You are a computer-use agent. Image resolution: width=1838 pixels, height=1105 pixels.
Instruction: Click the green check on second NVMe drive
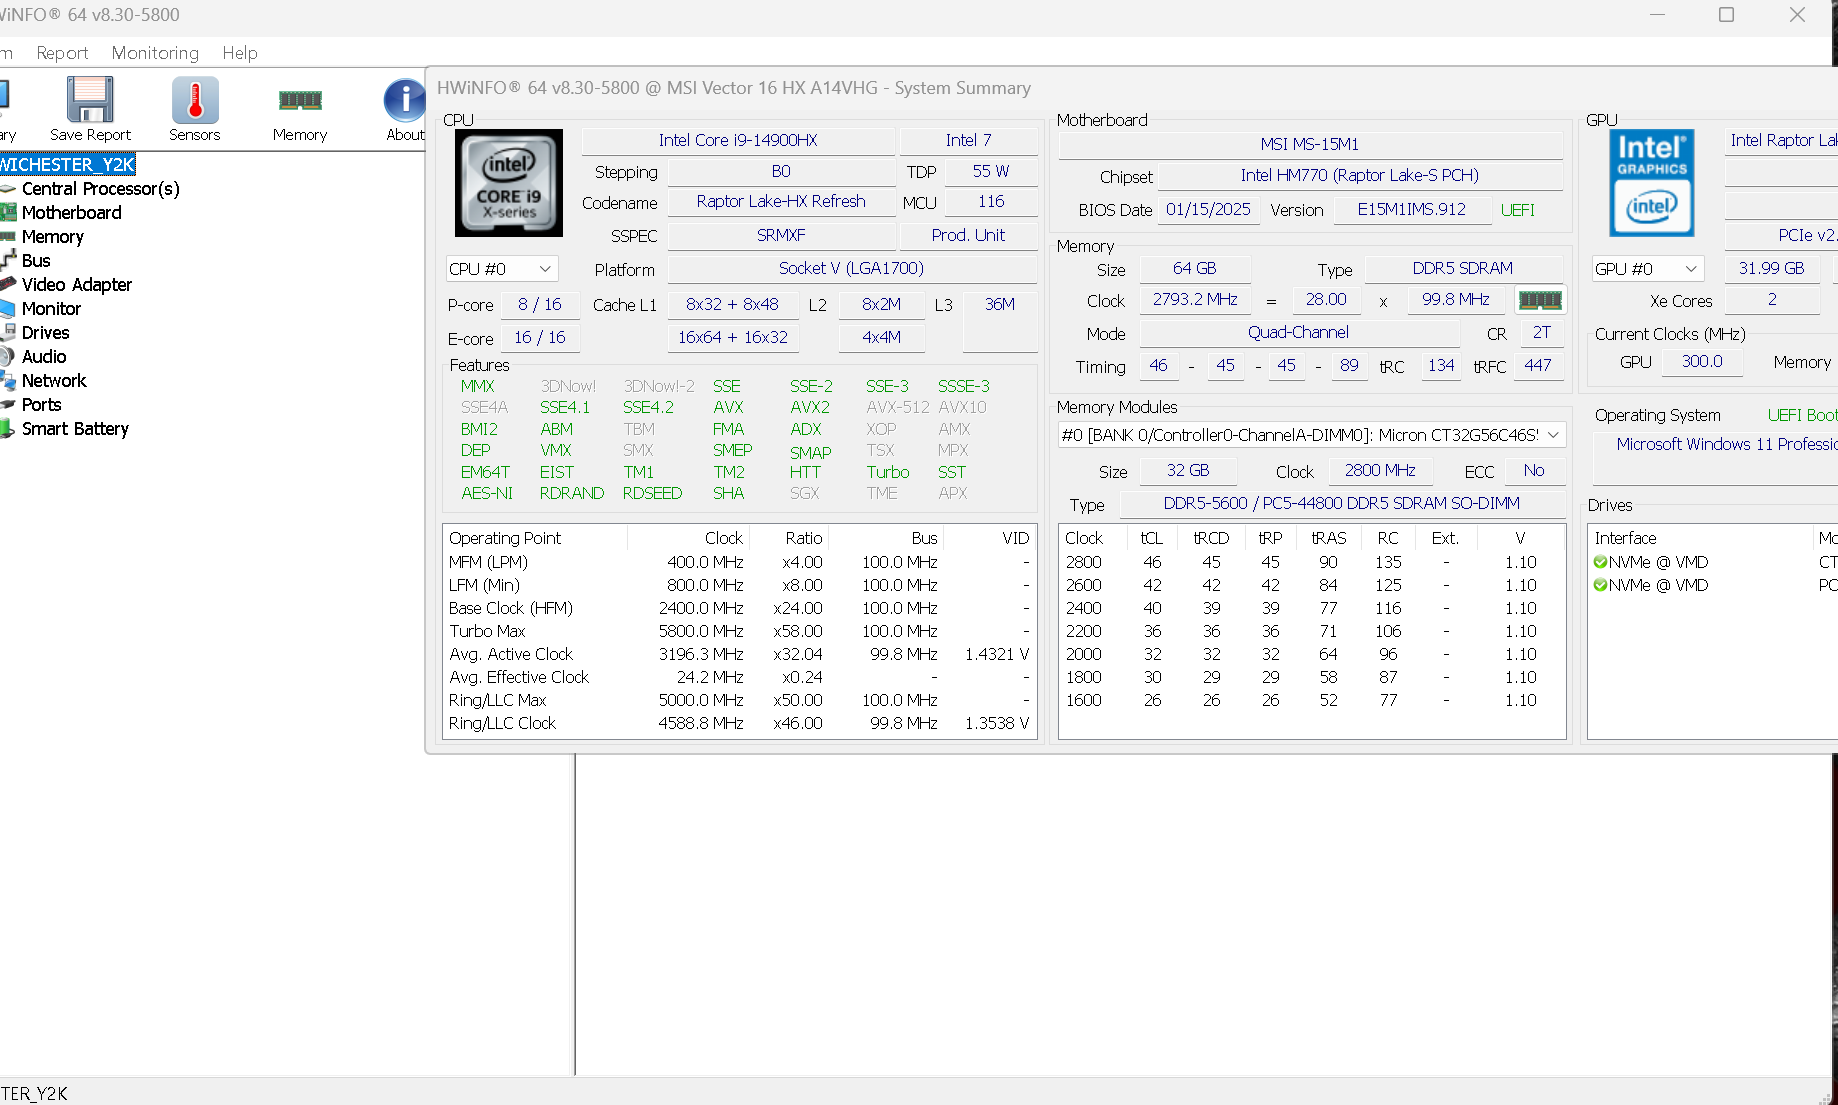pos(1600,585)
